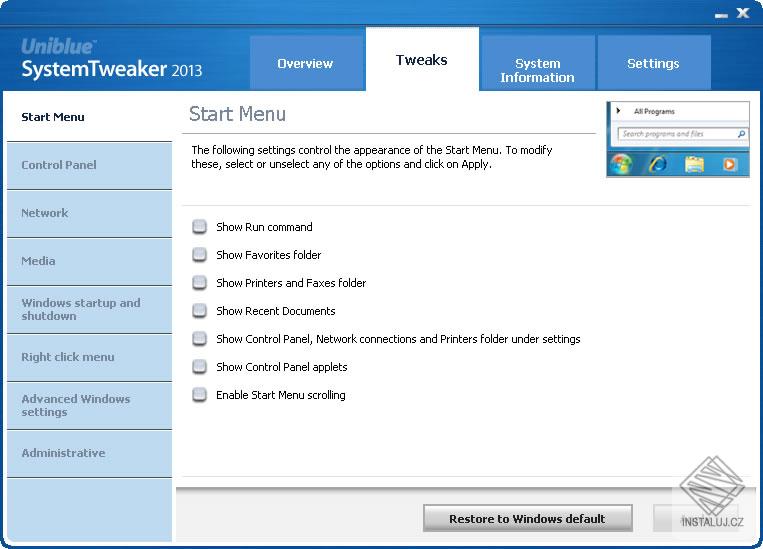Tick the Show Favorites folder checkbox

[199, 255]
